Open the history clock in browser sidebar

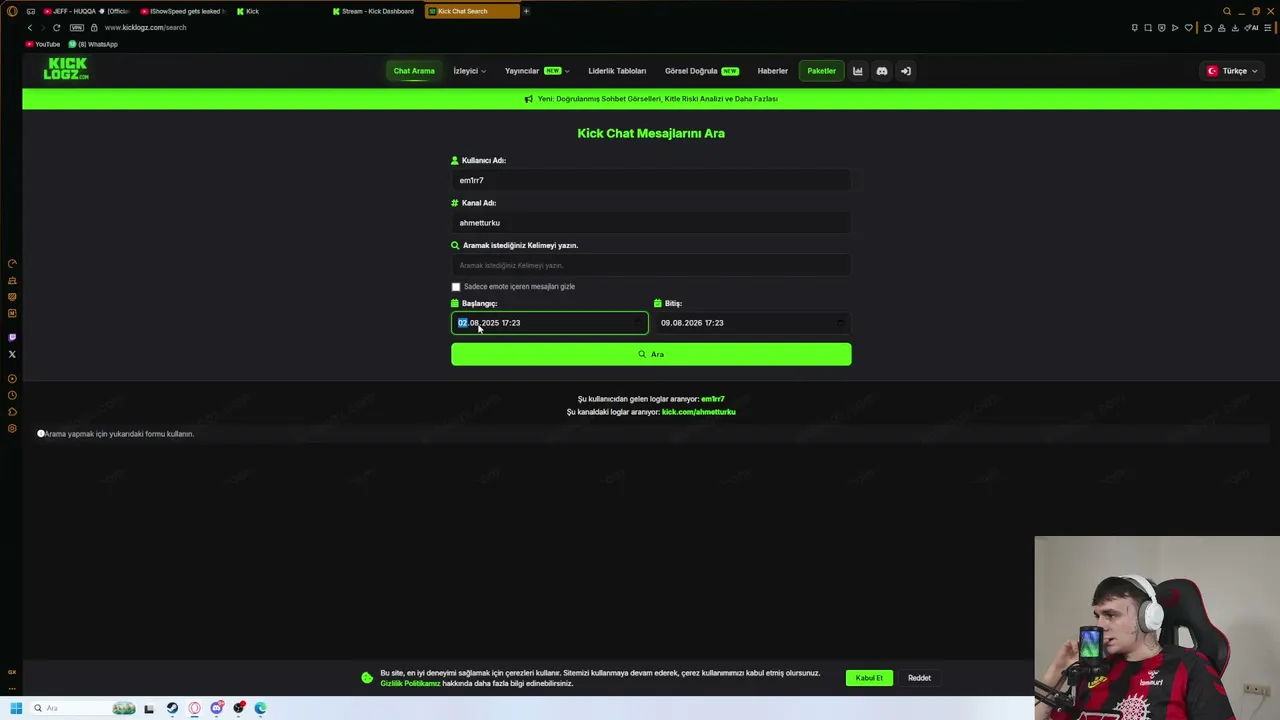pyautogui.click(x=12, y=396)
